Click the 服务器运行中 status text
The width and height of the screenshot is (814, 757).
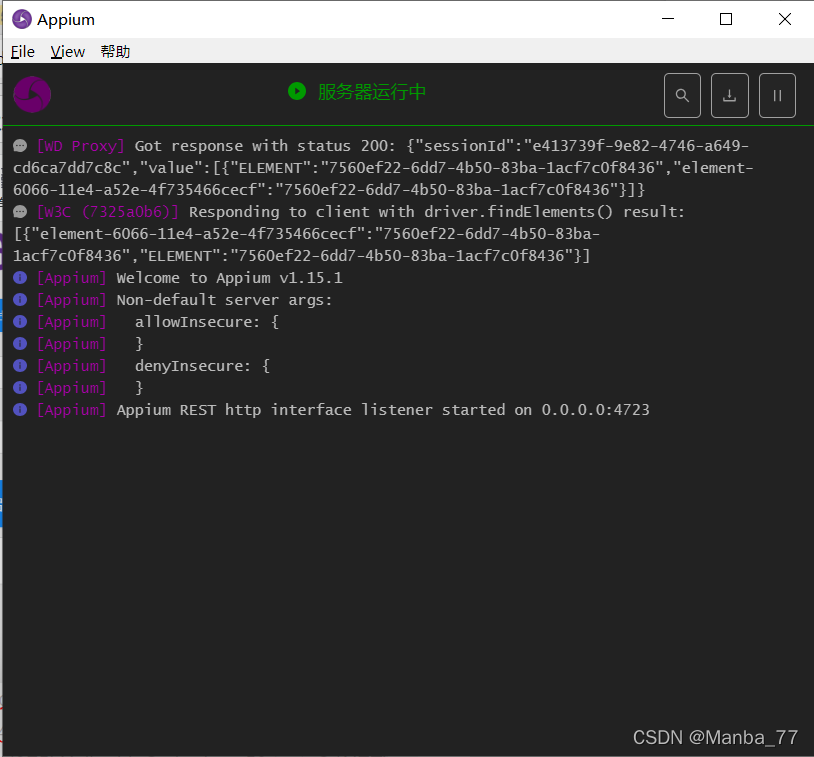pos(372,92)
